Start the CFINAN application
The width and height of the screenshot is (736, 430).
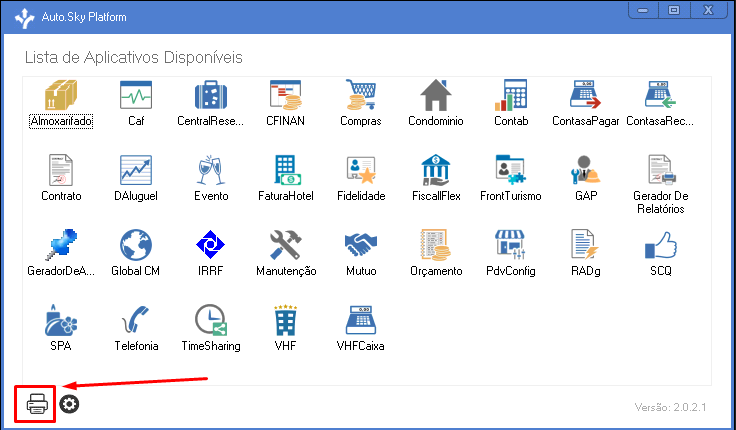(285, 95)
